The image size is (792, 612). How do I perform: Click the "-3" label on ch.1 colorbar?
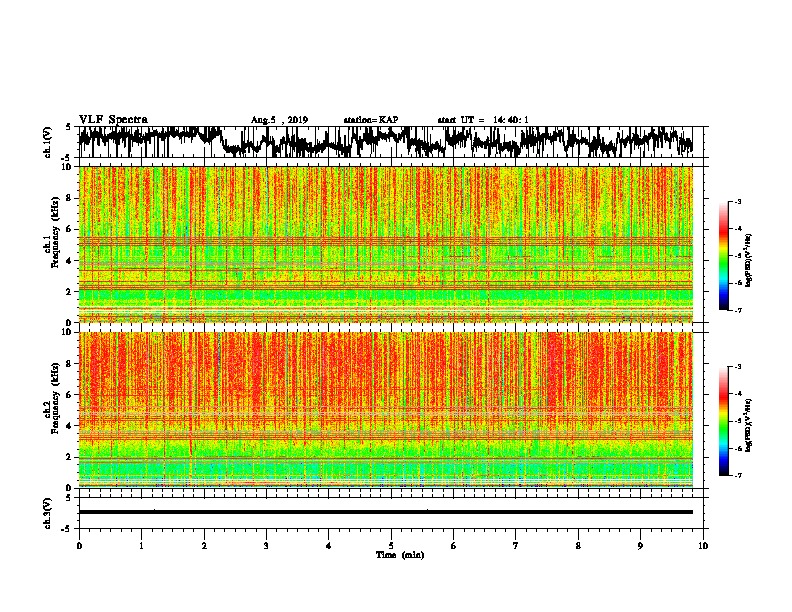coord(738,202)
